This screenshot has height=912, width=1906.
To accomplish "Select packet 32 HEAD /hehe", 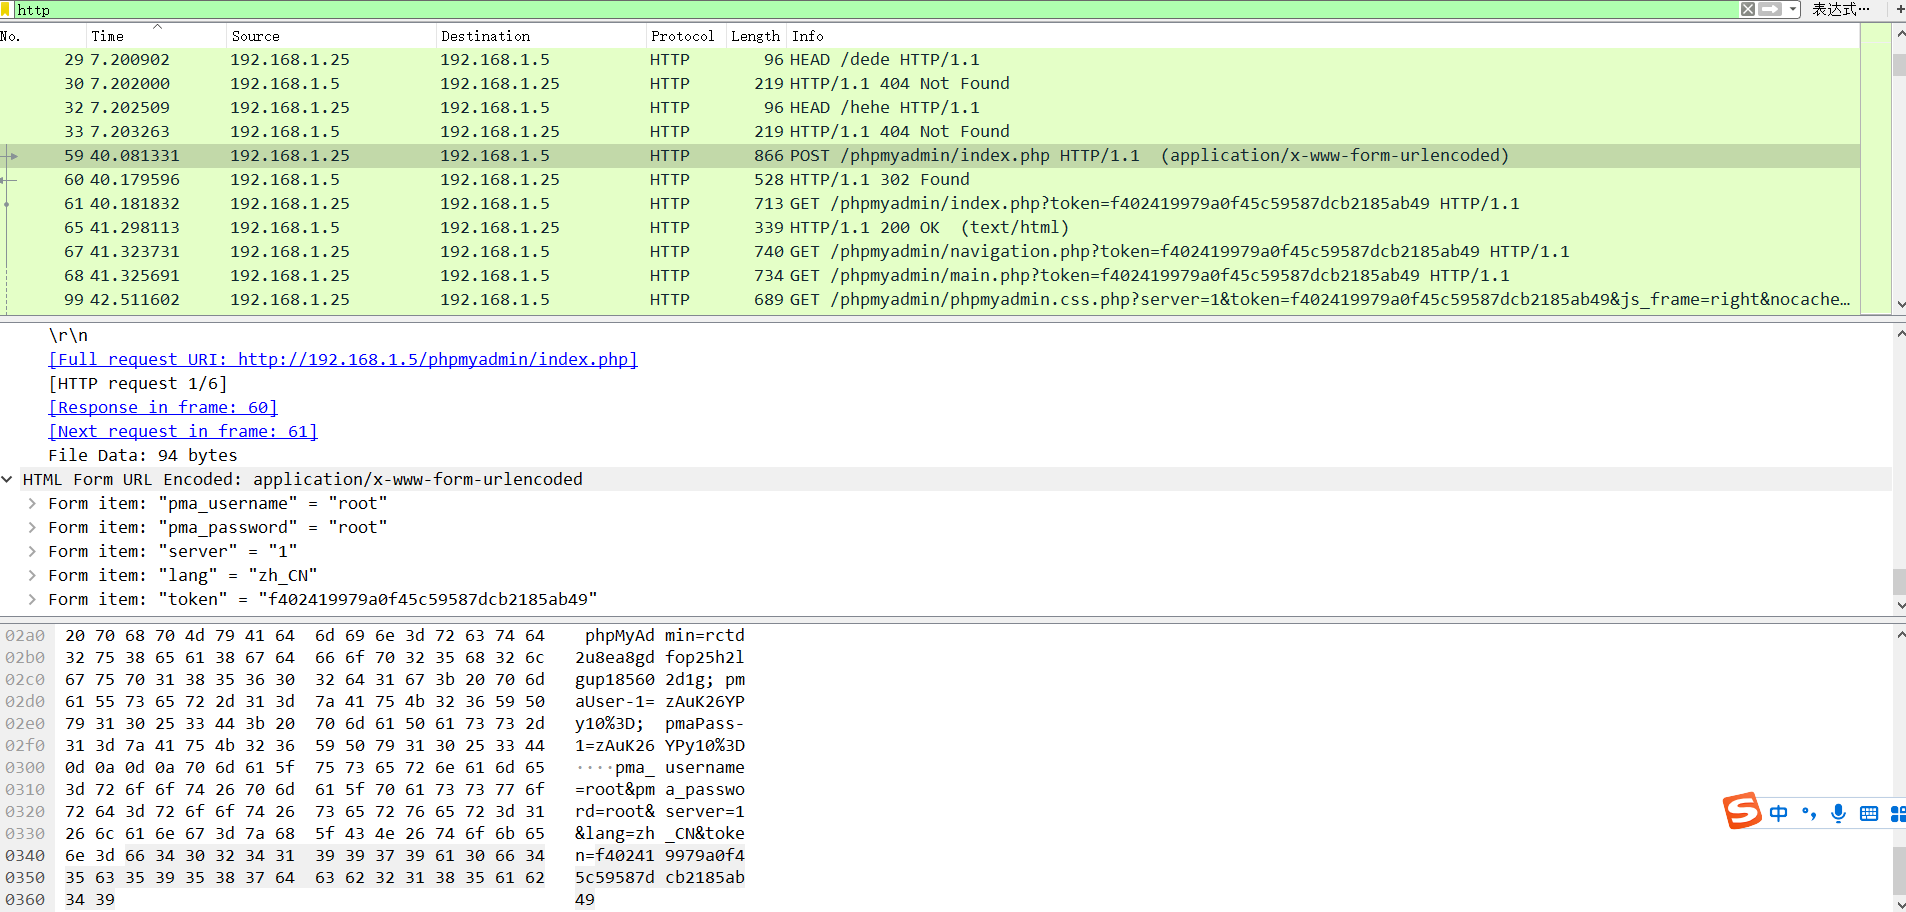I will pos(930,108).
